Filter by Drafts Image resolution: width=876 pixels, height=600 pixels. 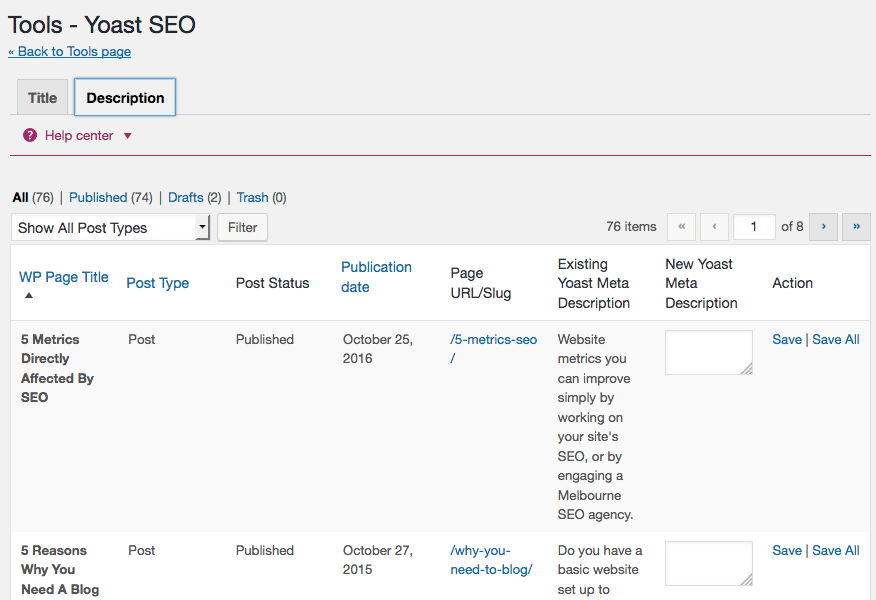(x=185, y=198)
